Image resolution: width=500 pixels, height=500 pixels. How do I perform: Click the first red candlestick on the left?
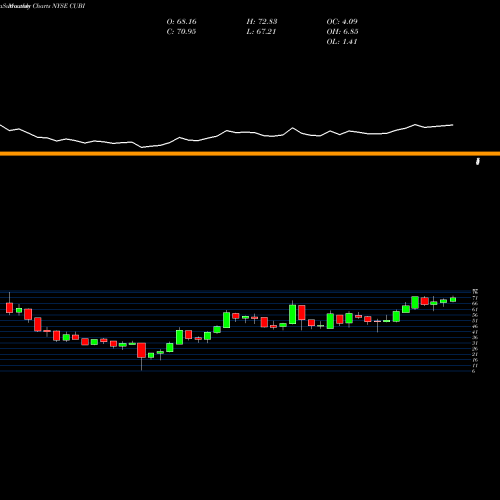[x=9, y=308]
